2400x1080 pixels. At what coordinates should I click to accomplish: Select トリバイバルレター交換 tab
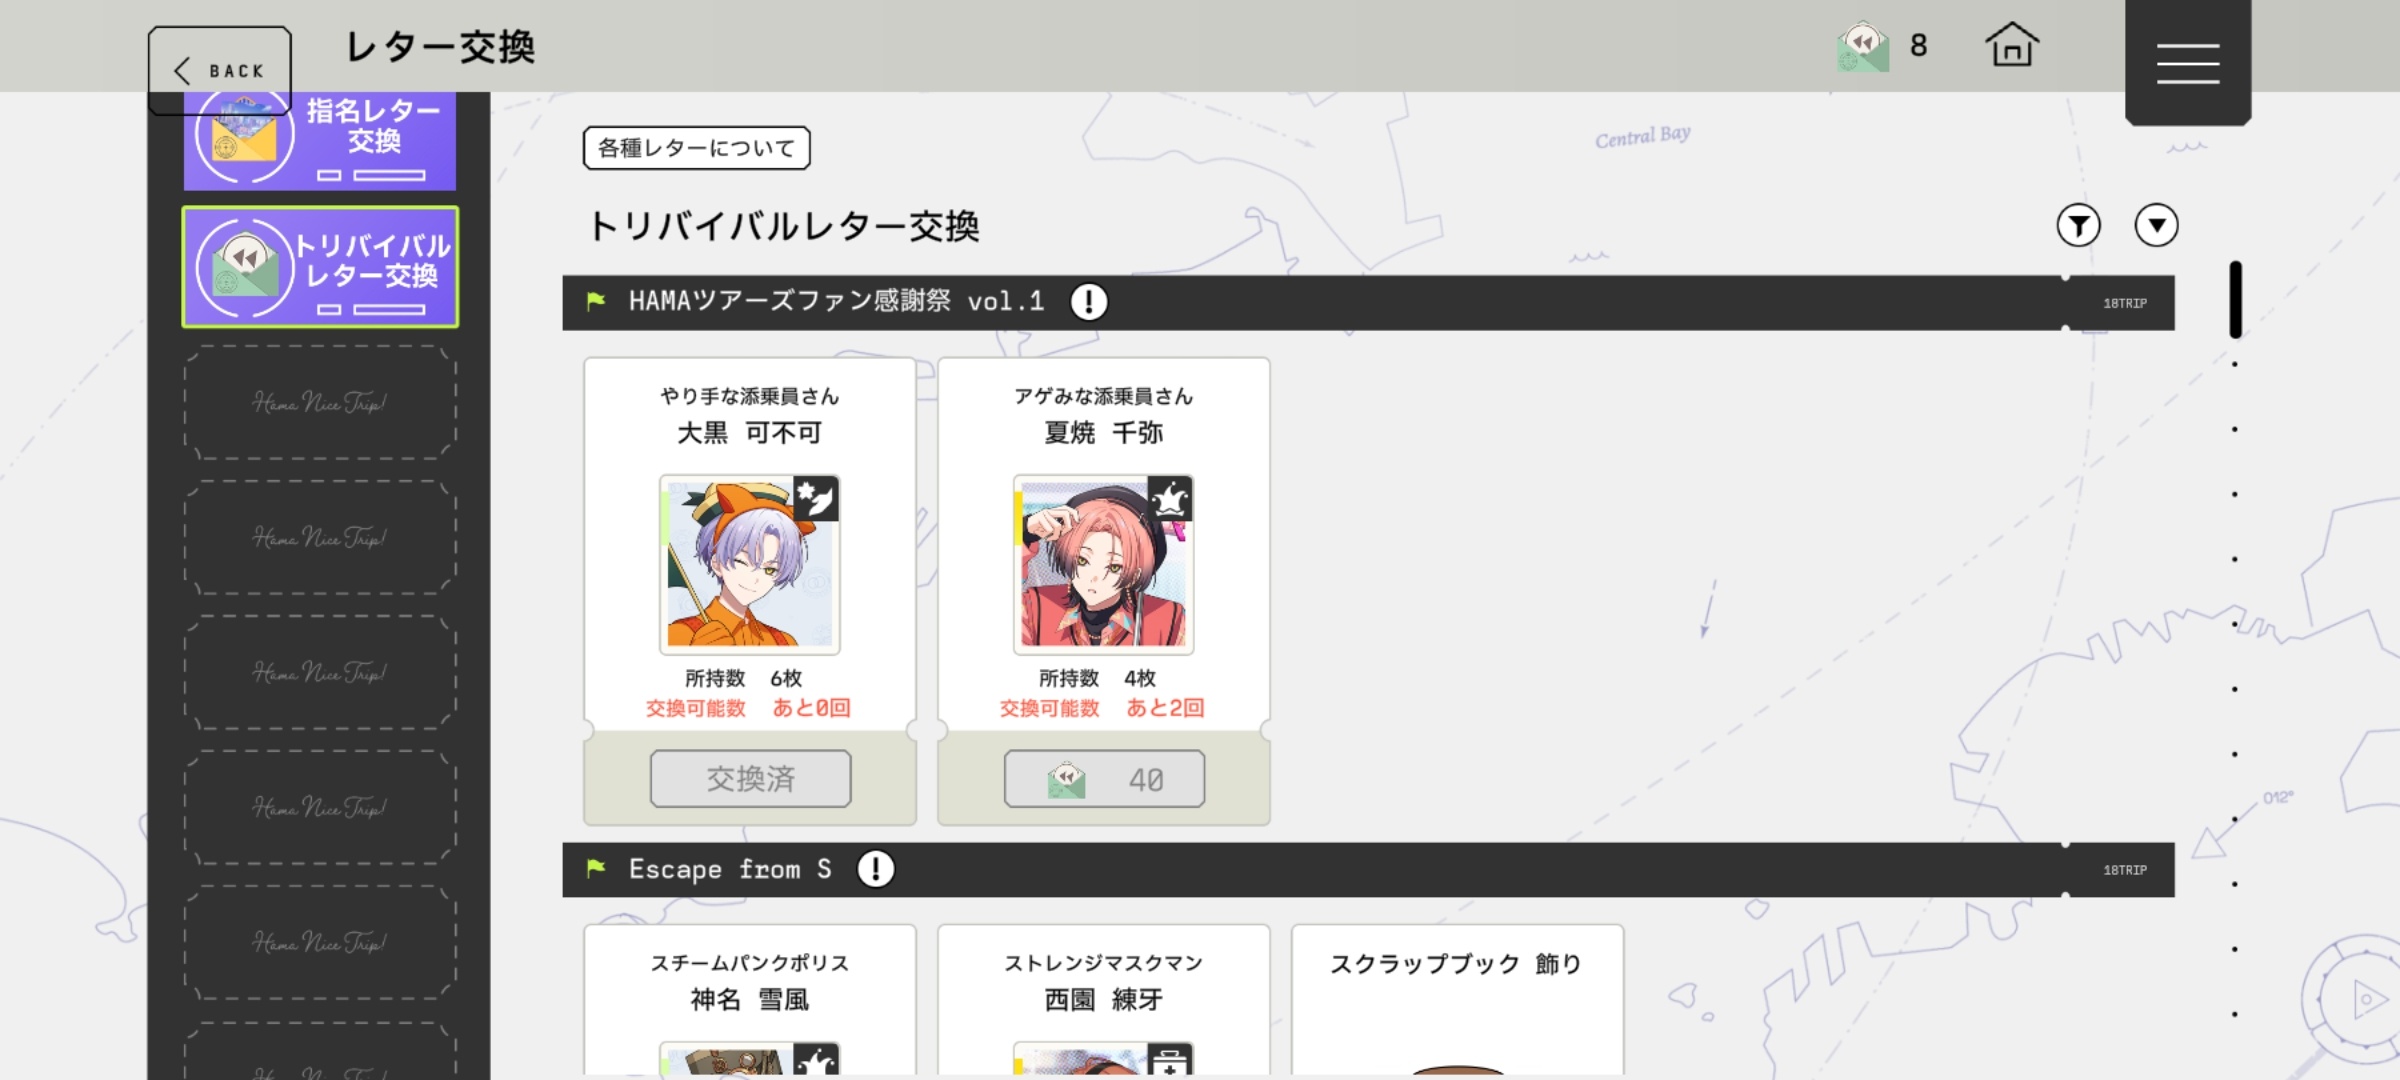[320, 267]
